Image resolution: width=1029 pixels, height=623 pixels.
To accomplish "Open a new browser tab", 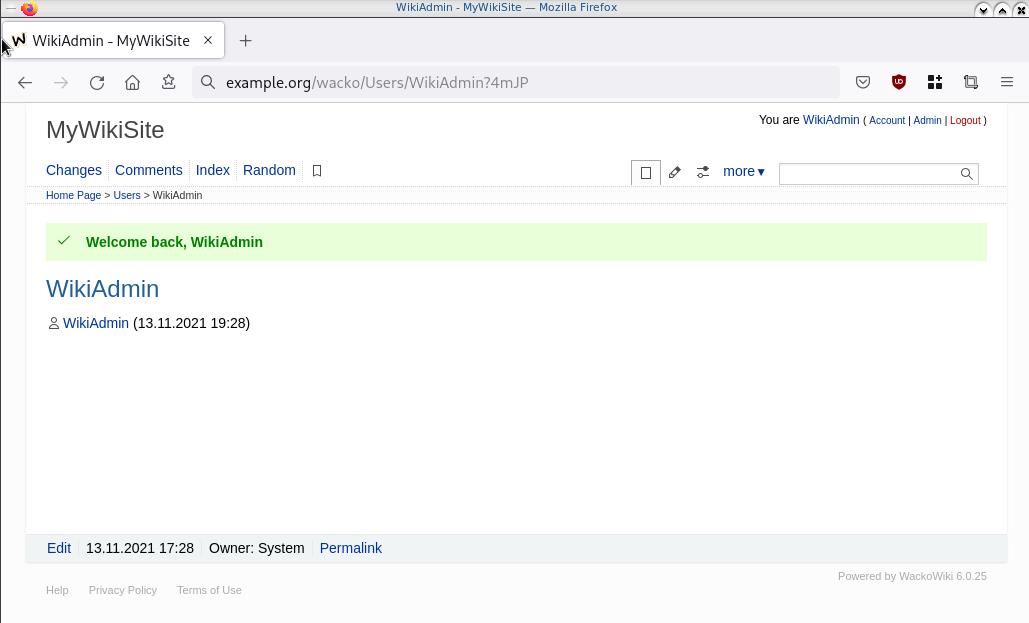I will [245, 41].
